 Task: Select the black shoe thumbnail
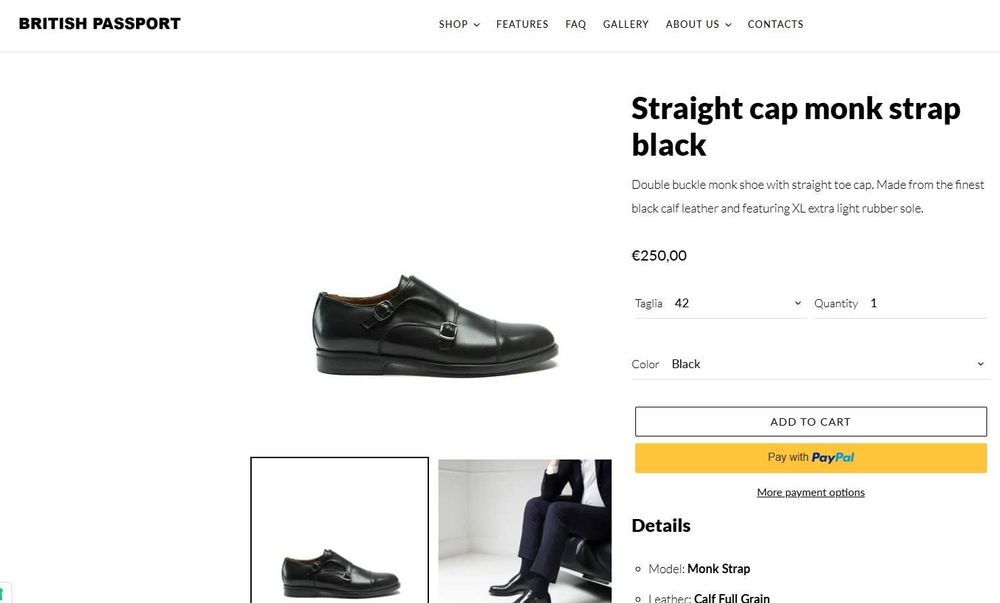click(x=339, y=530)
